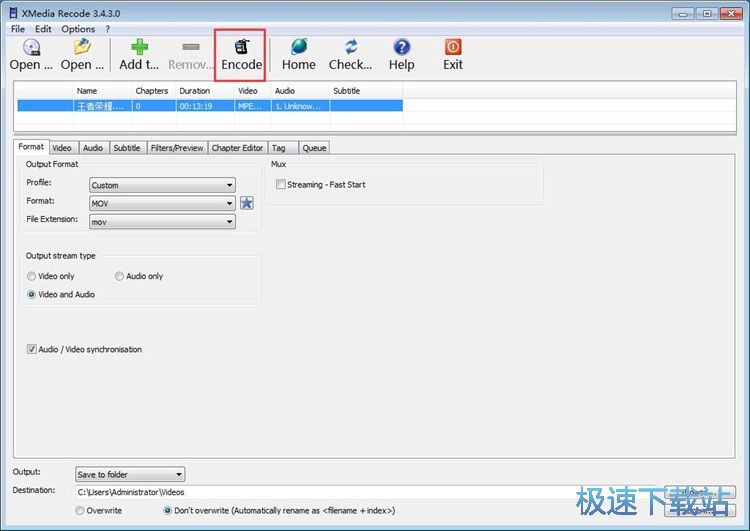The height and width of the screenshot is (531, 750).
Task: Switch to the Filters/Preview tab
Action: tap(176, 148)
